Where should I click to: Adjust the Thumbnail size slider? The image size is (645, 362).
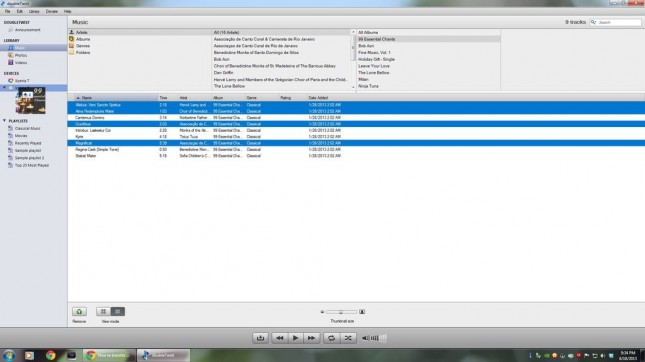(x=341, y=312)
